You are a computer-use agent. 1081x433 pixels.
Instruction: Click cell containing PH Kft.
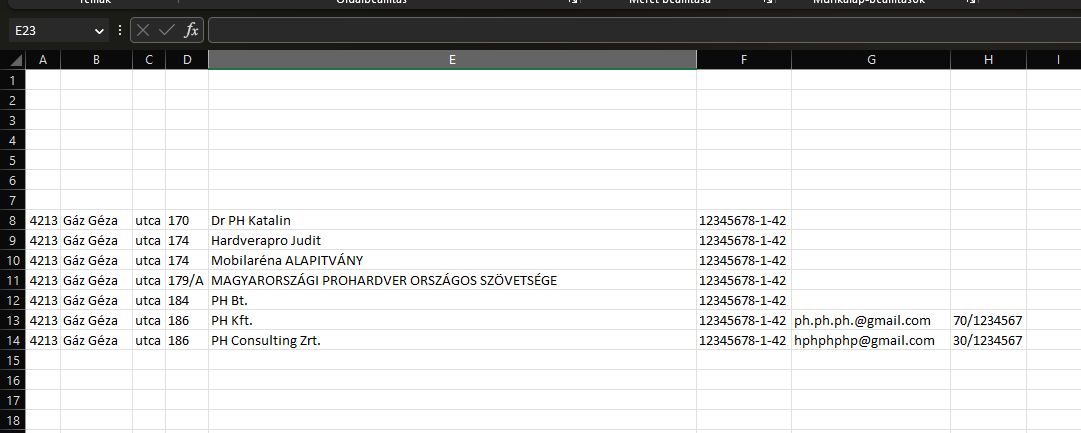point(452,321)
